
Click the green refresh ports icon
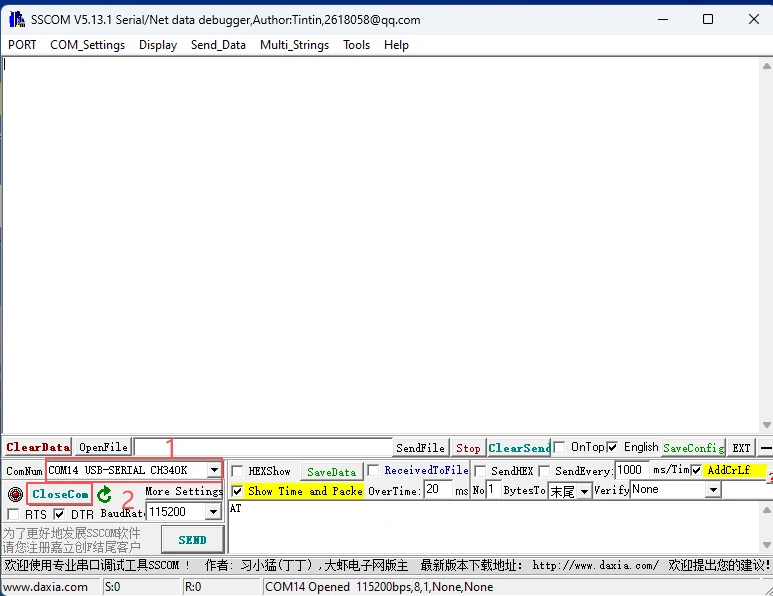[105, 494]
